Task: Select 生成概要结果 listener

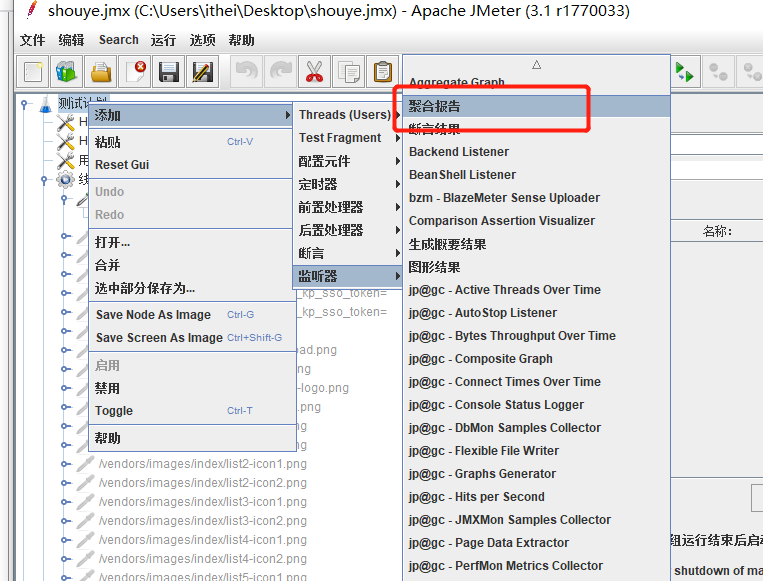Action: (536, 244)
